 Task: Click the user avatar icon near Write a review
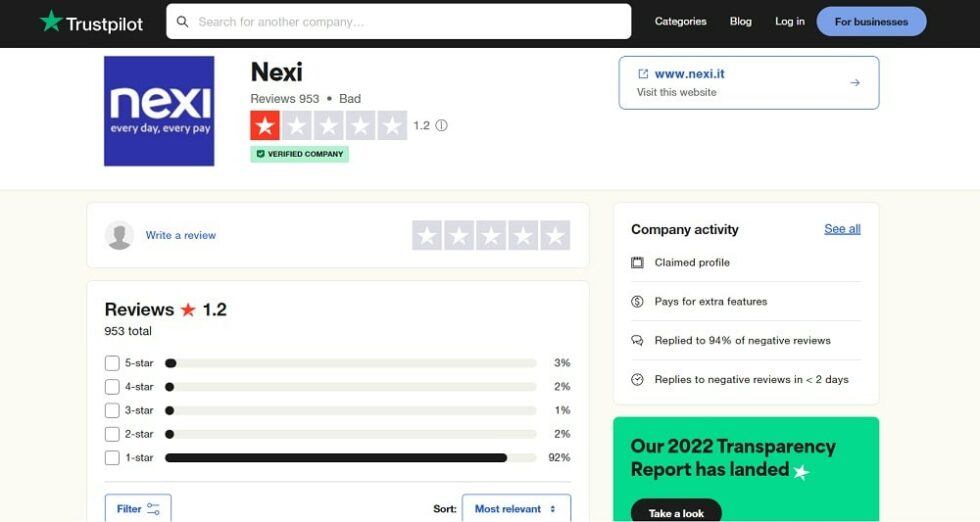120,236
